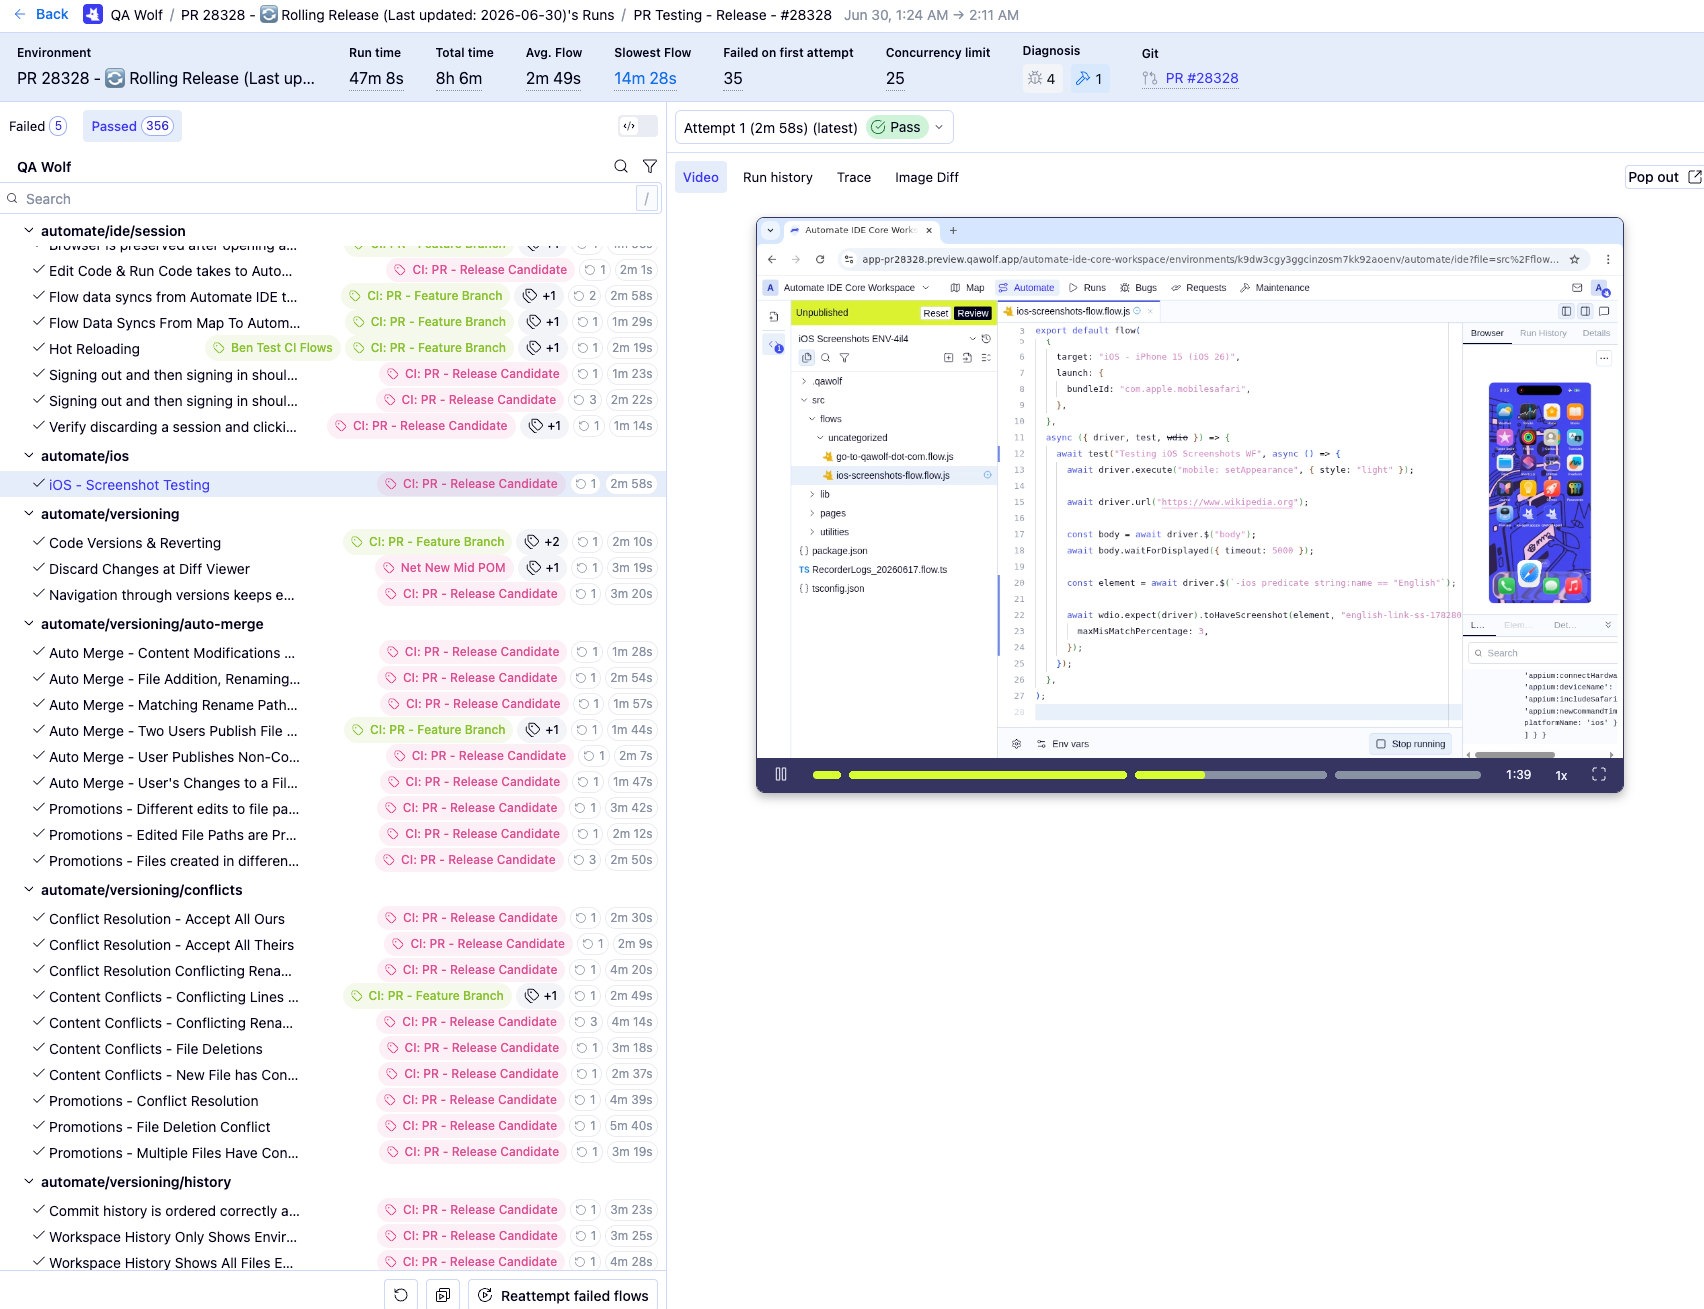Viewport: 1704px width, 1309px height.
Task: Seek to the first short video segment
Action: click(827, 775)
